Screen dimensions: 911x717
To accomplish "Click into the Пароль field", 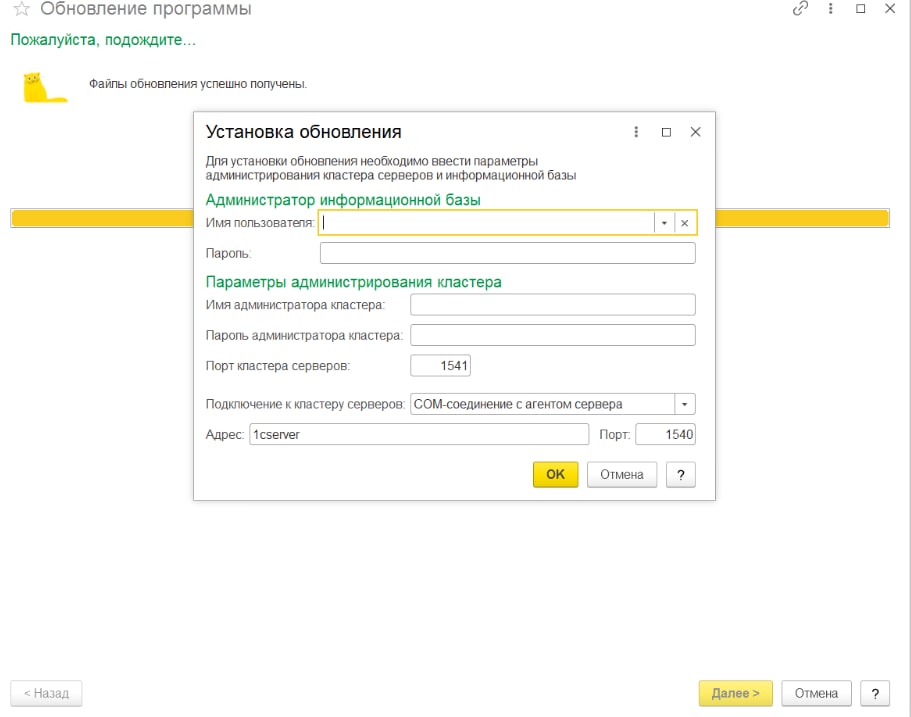I will click(x=507, y=253).
